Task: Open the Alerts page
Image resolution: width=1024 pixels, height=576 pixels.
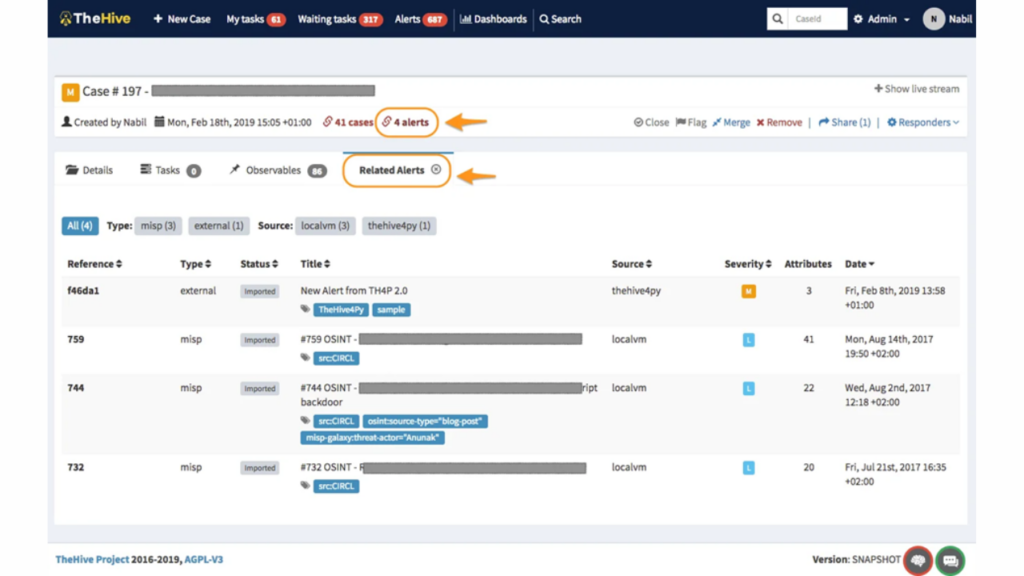Action: (x=420, y=19)
